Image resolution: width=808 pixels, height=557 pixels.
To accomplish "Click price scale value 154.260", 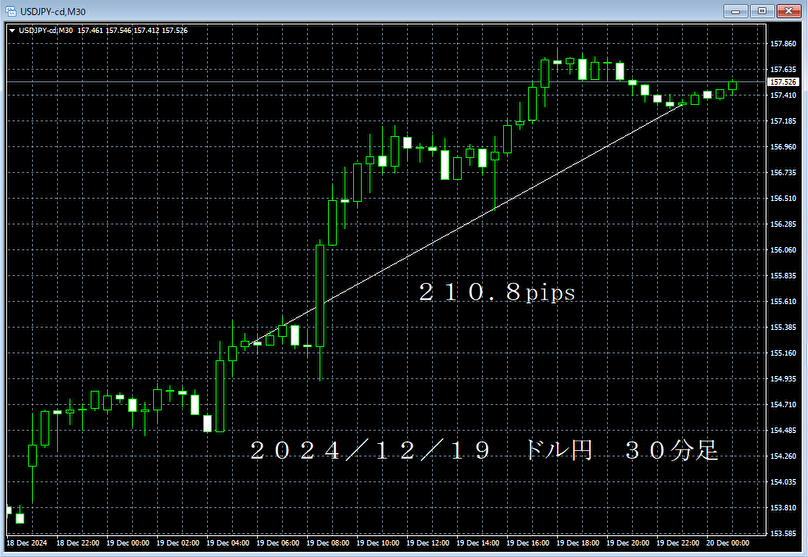I will click(x=783, y=456).
